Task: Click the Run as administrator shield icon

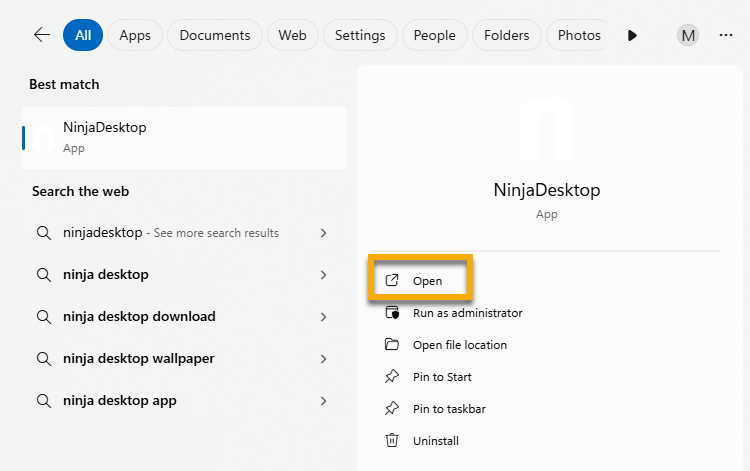Action: click(x=392, y=313)
